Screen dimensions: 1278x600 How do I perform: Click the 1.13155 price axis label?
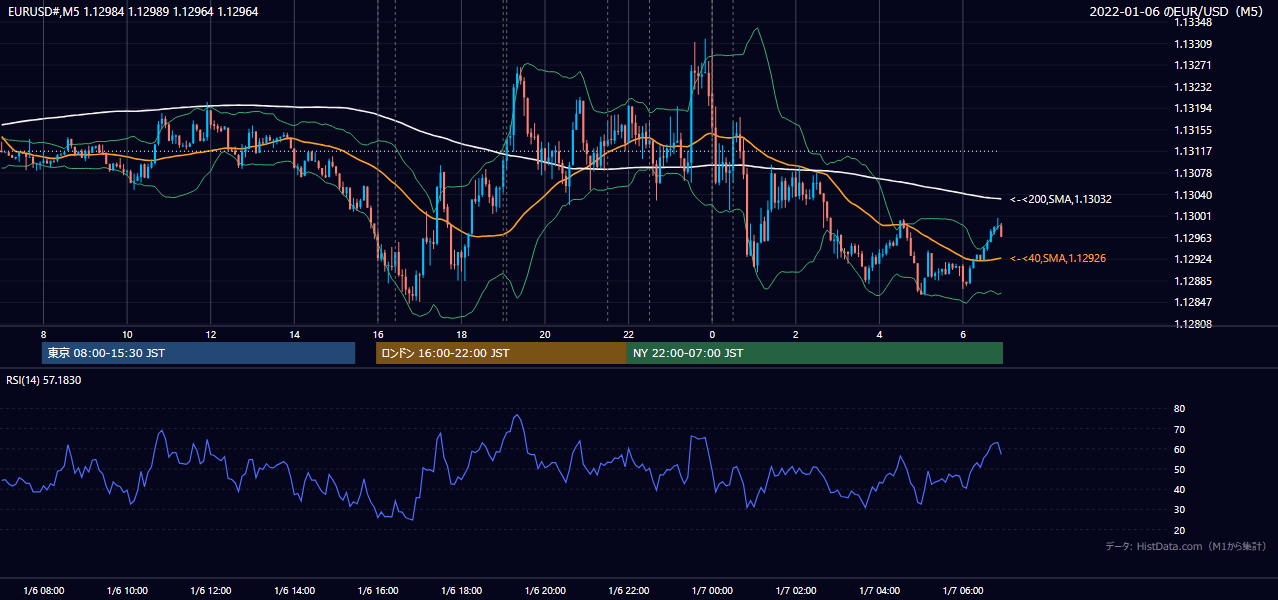coord(1193,130)
